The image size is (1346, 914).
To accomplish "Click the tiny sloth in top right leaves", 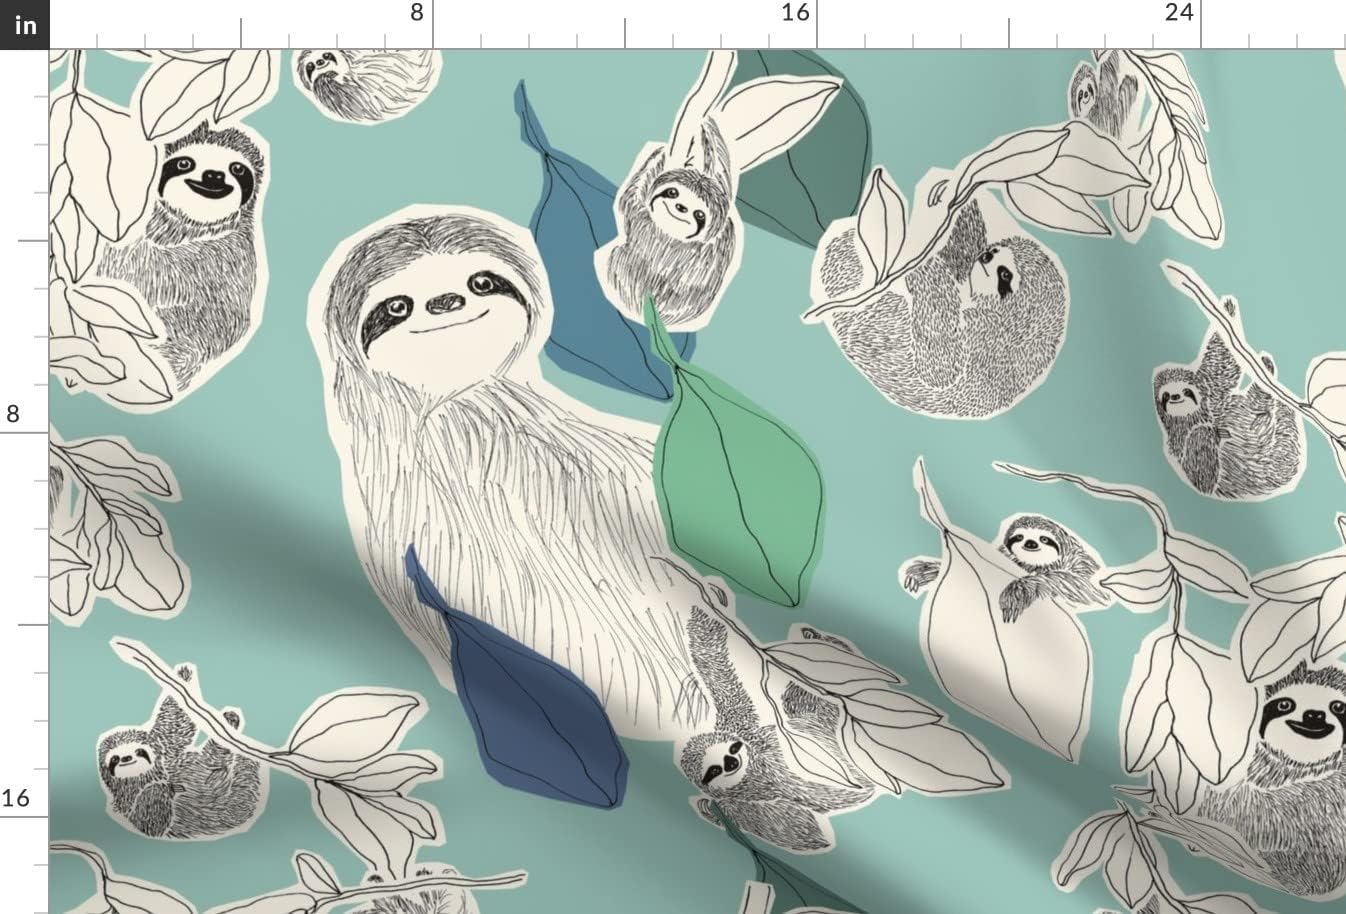I will coord(1095,95).
